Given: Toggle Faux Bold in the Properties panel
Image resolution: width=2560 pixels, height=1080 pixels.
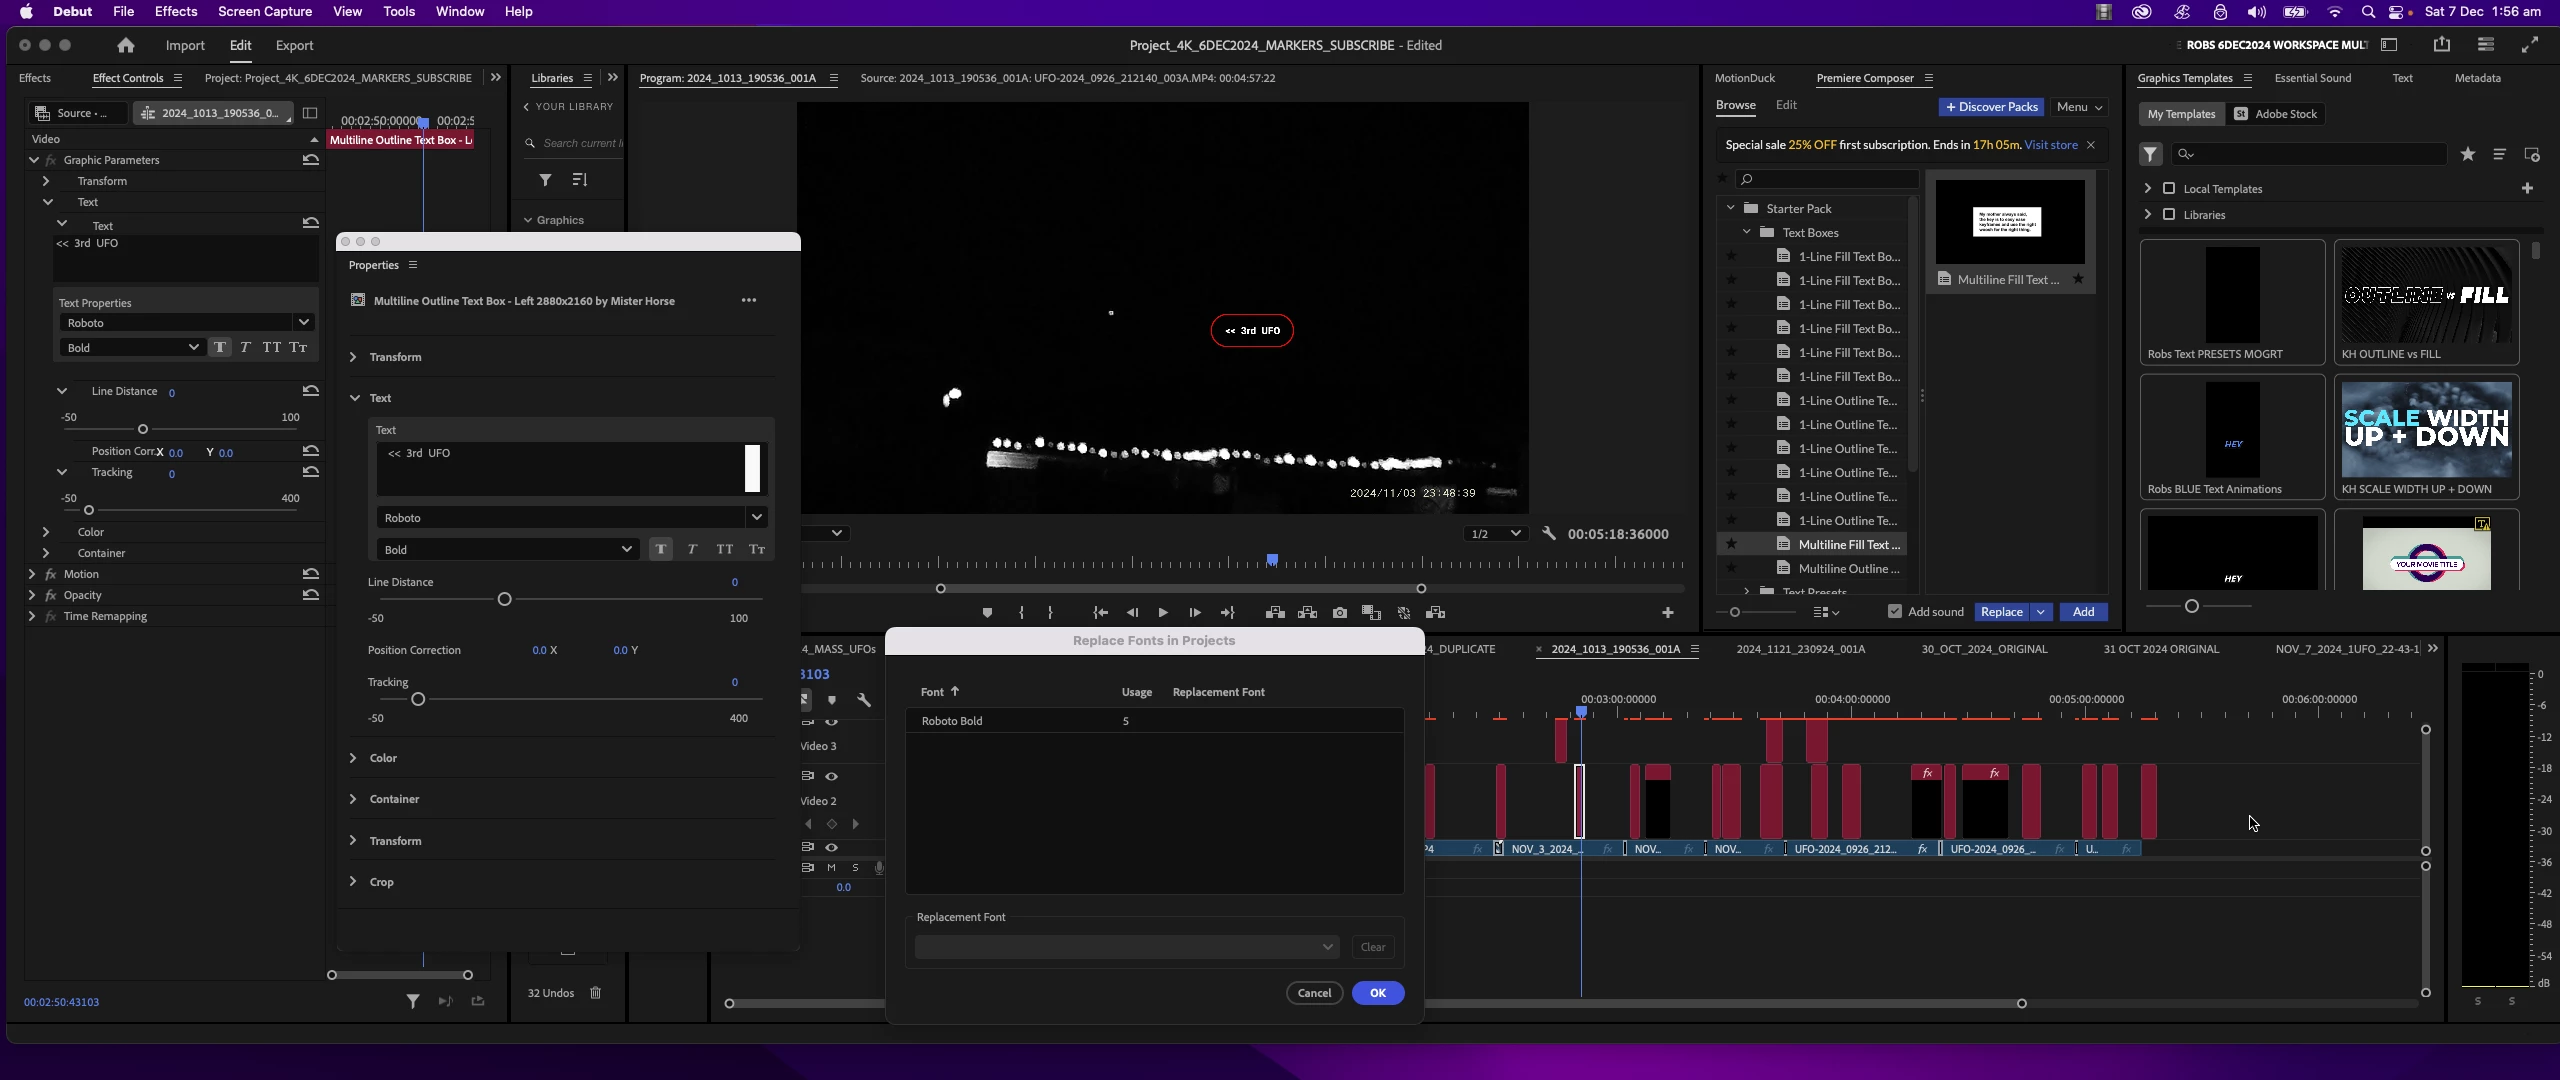Looking at the screenshot, I should click(x=661, y=549).
